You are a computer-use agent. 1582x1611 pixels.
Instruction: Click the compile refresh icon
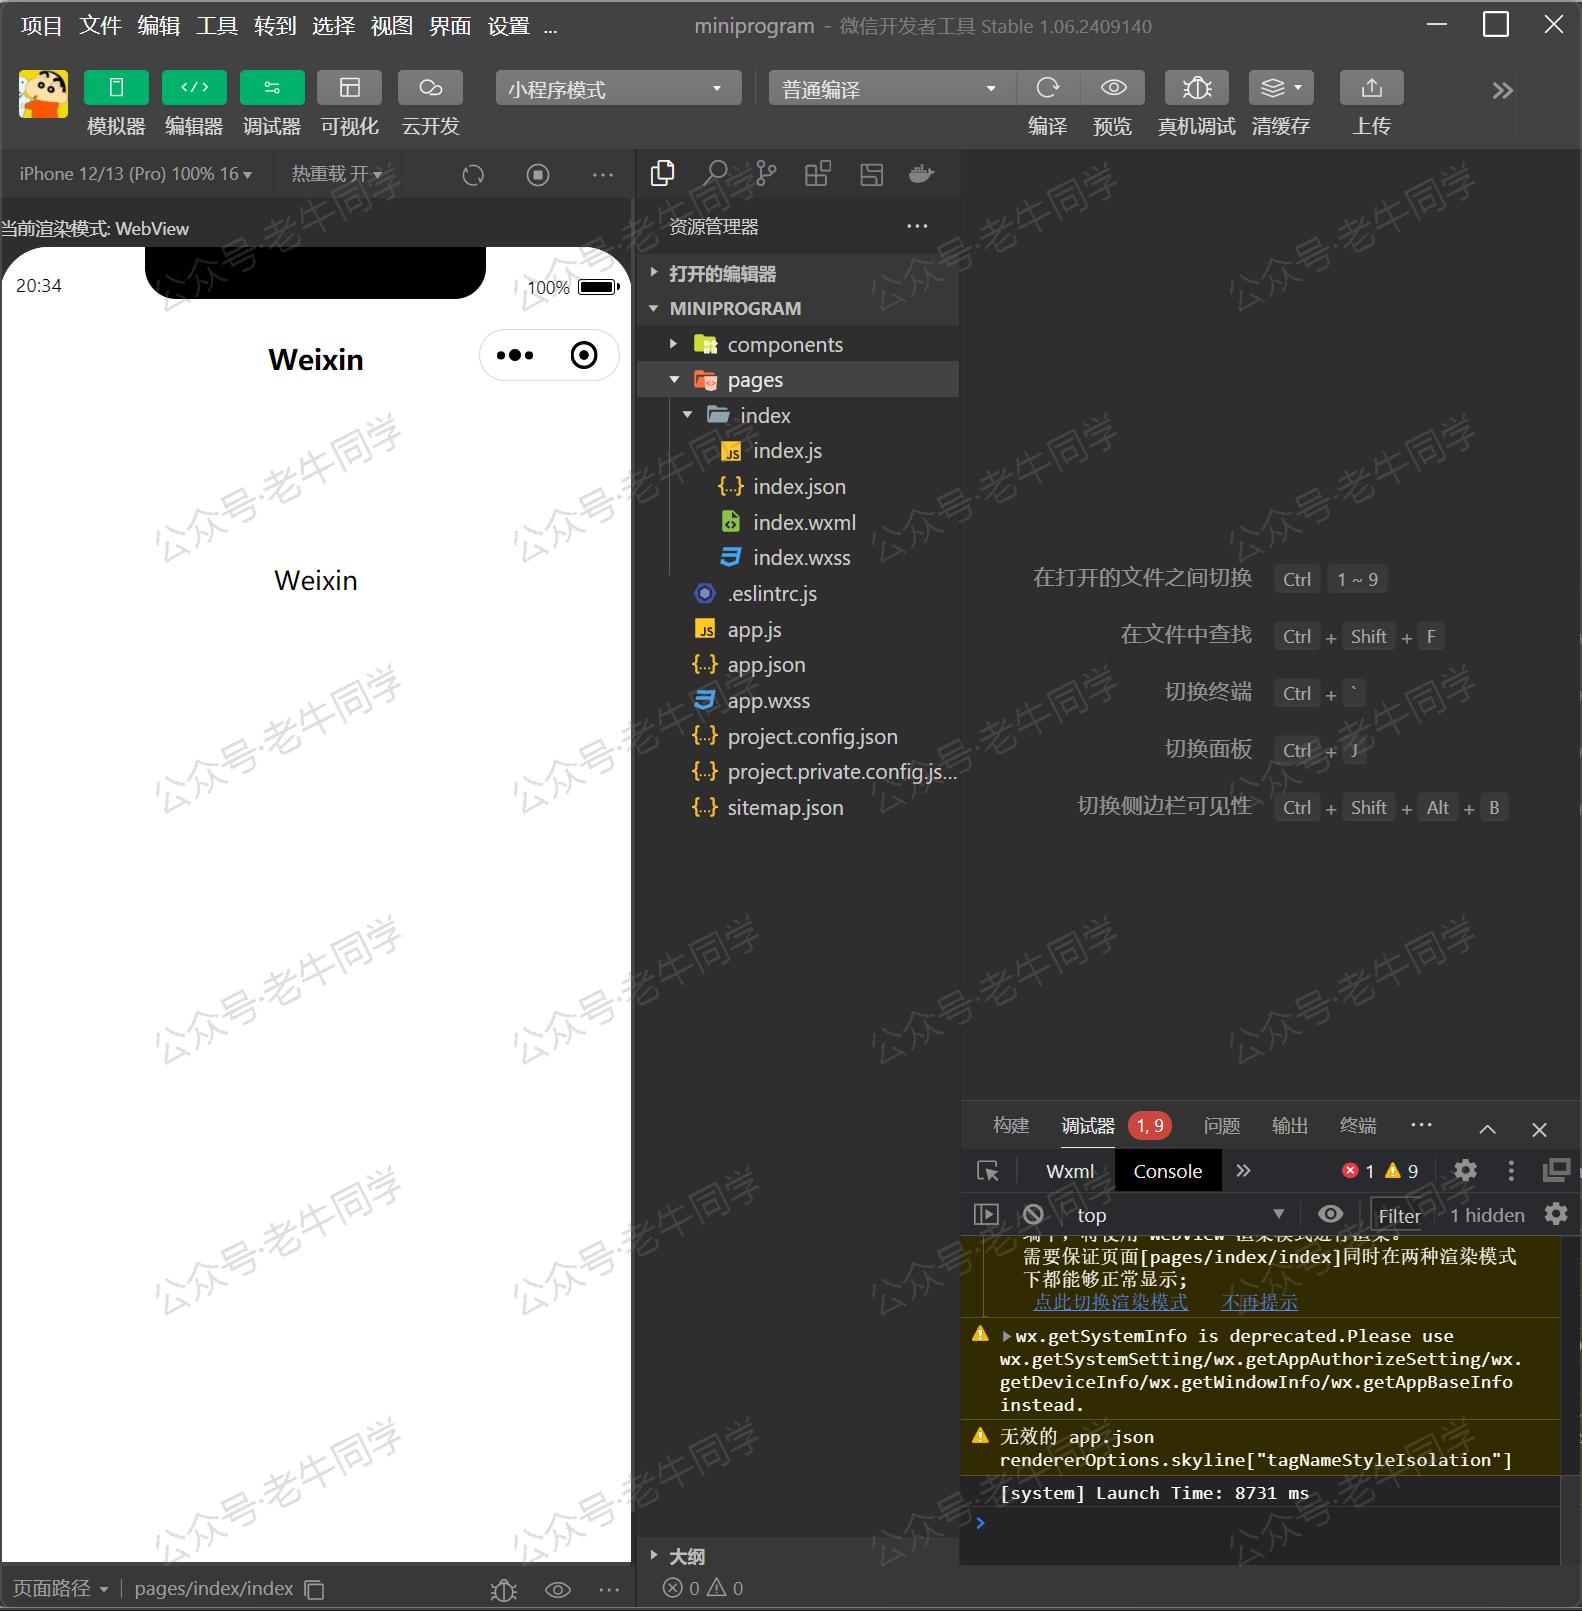point(1048,88)
